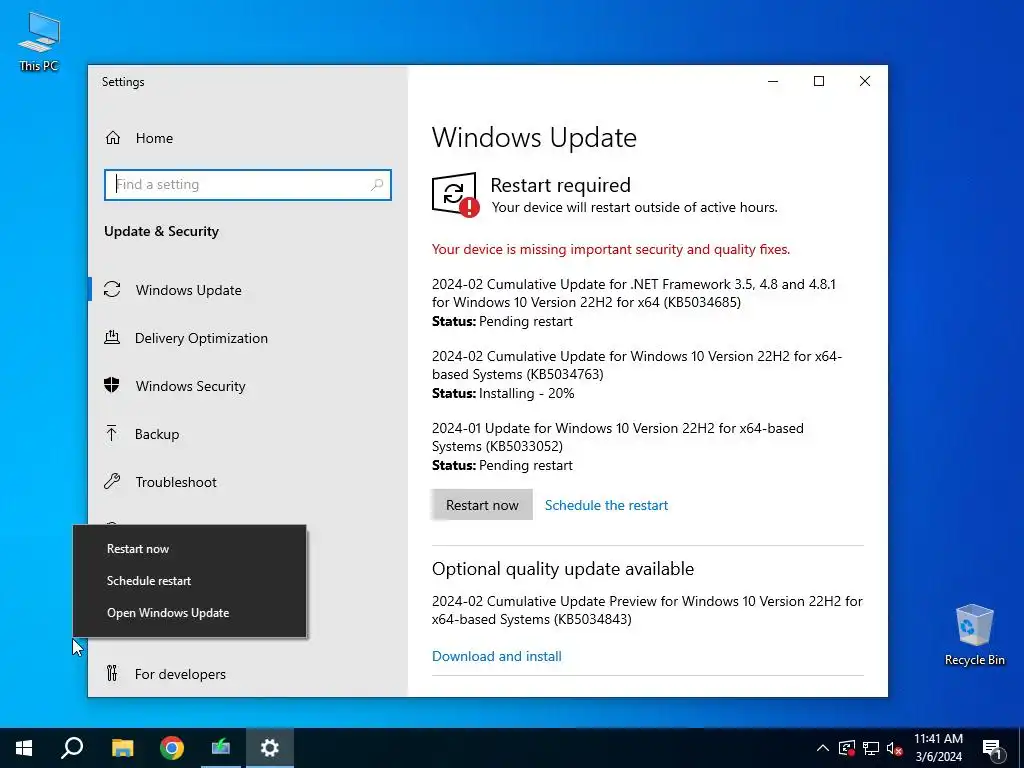Click the Troubleshoot wrench icon
The height and width of the screenshot is (768, 1024).
(x=112, y=481)
